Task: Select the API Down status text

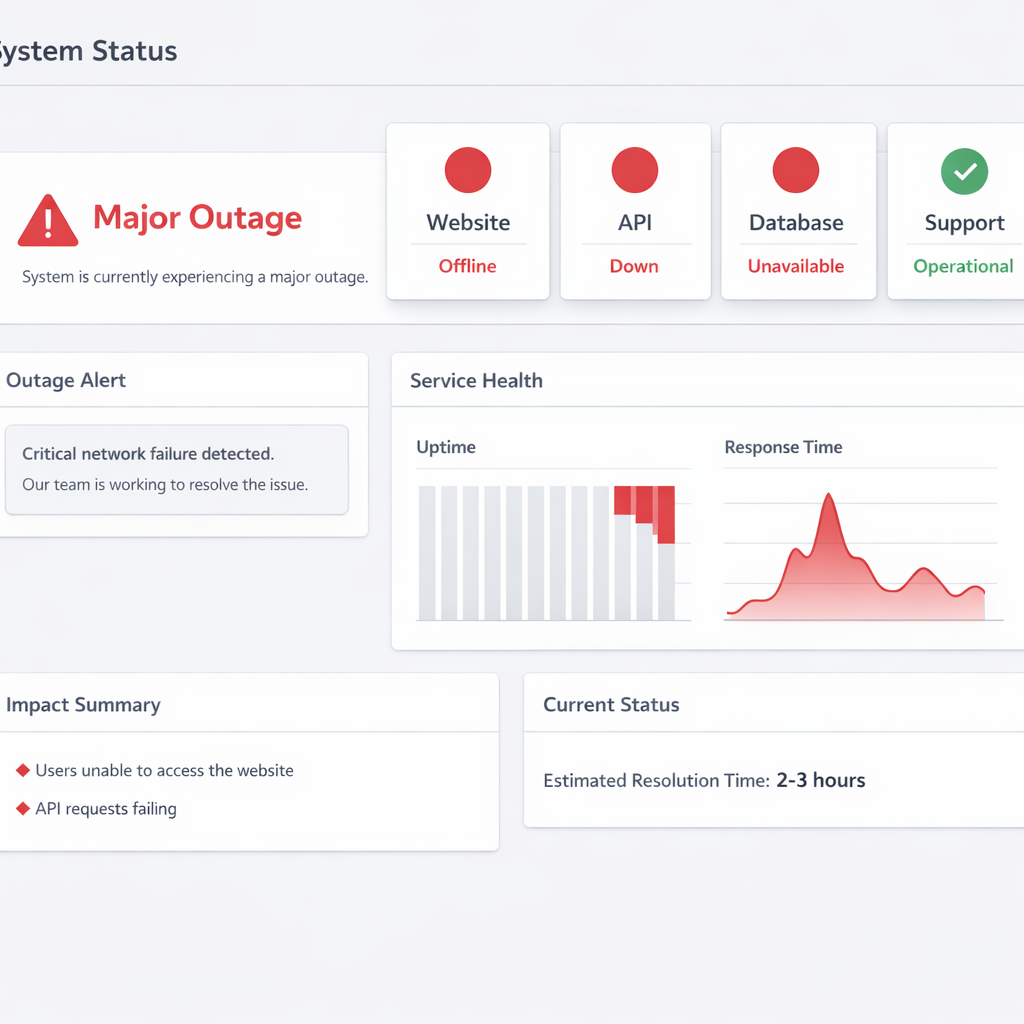Action: coord(634,266)
